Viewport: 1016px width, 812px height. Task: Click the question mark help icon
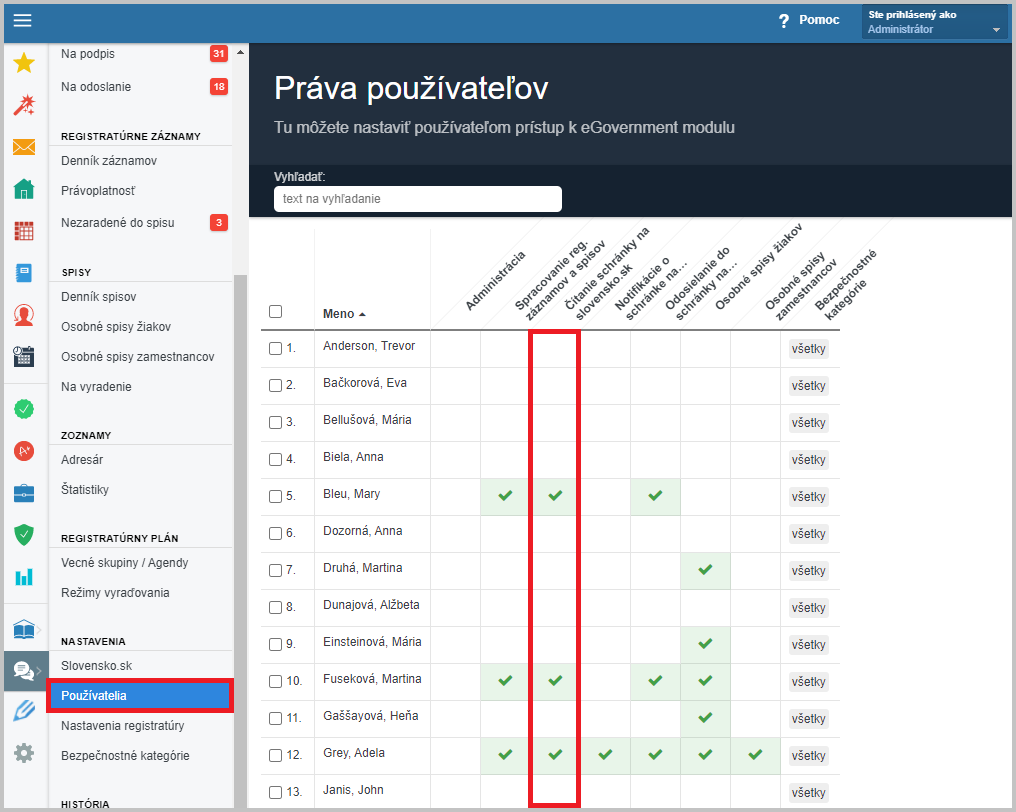[x=784, y=21]
